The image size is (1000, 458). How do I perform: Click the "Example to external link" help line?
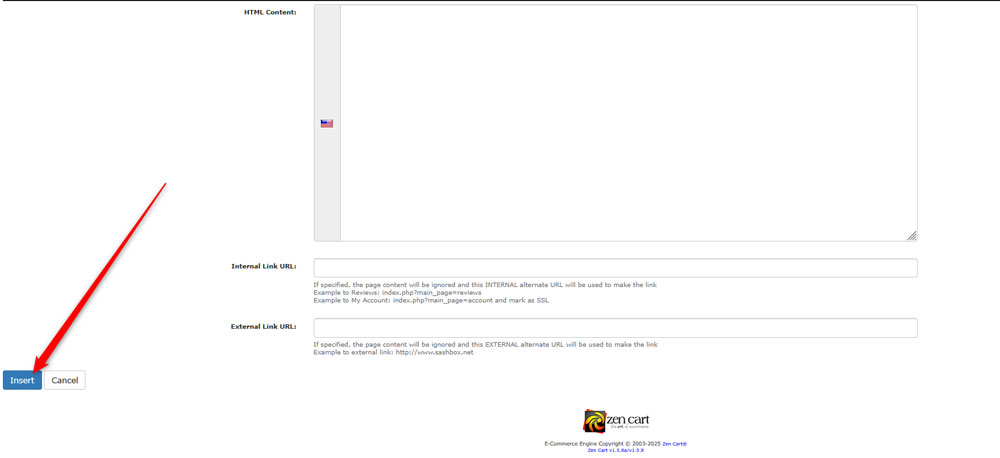[x=393, y=353]
